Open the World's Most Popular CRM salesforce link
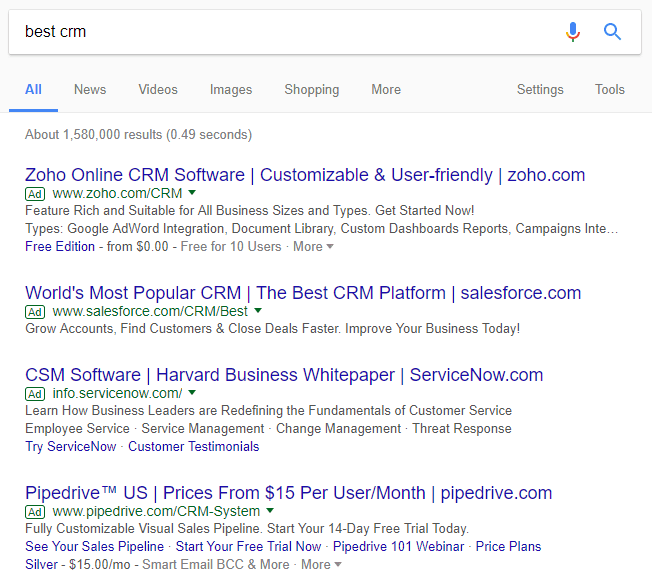Screen dimensions: 652x582 tap(303, 293)
